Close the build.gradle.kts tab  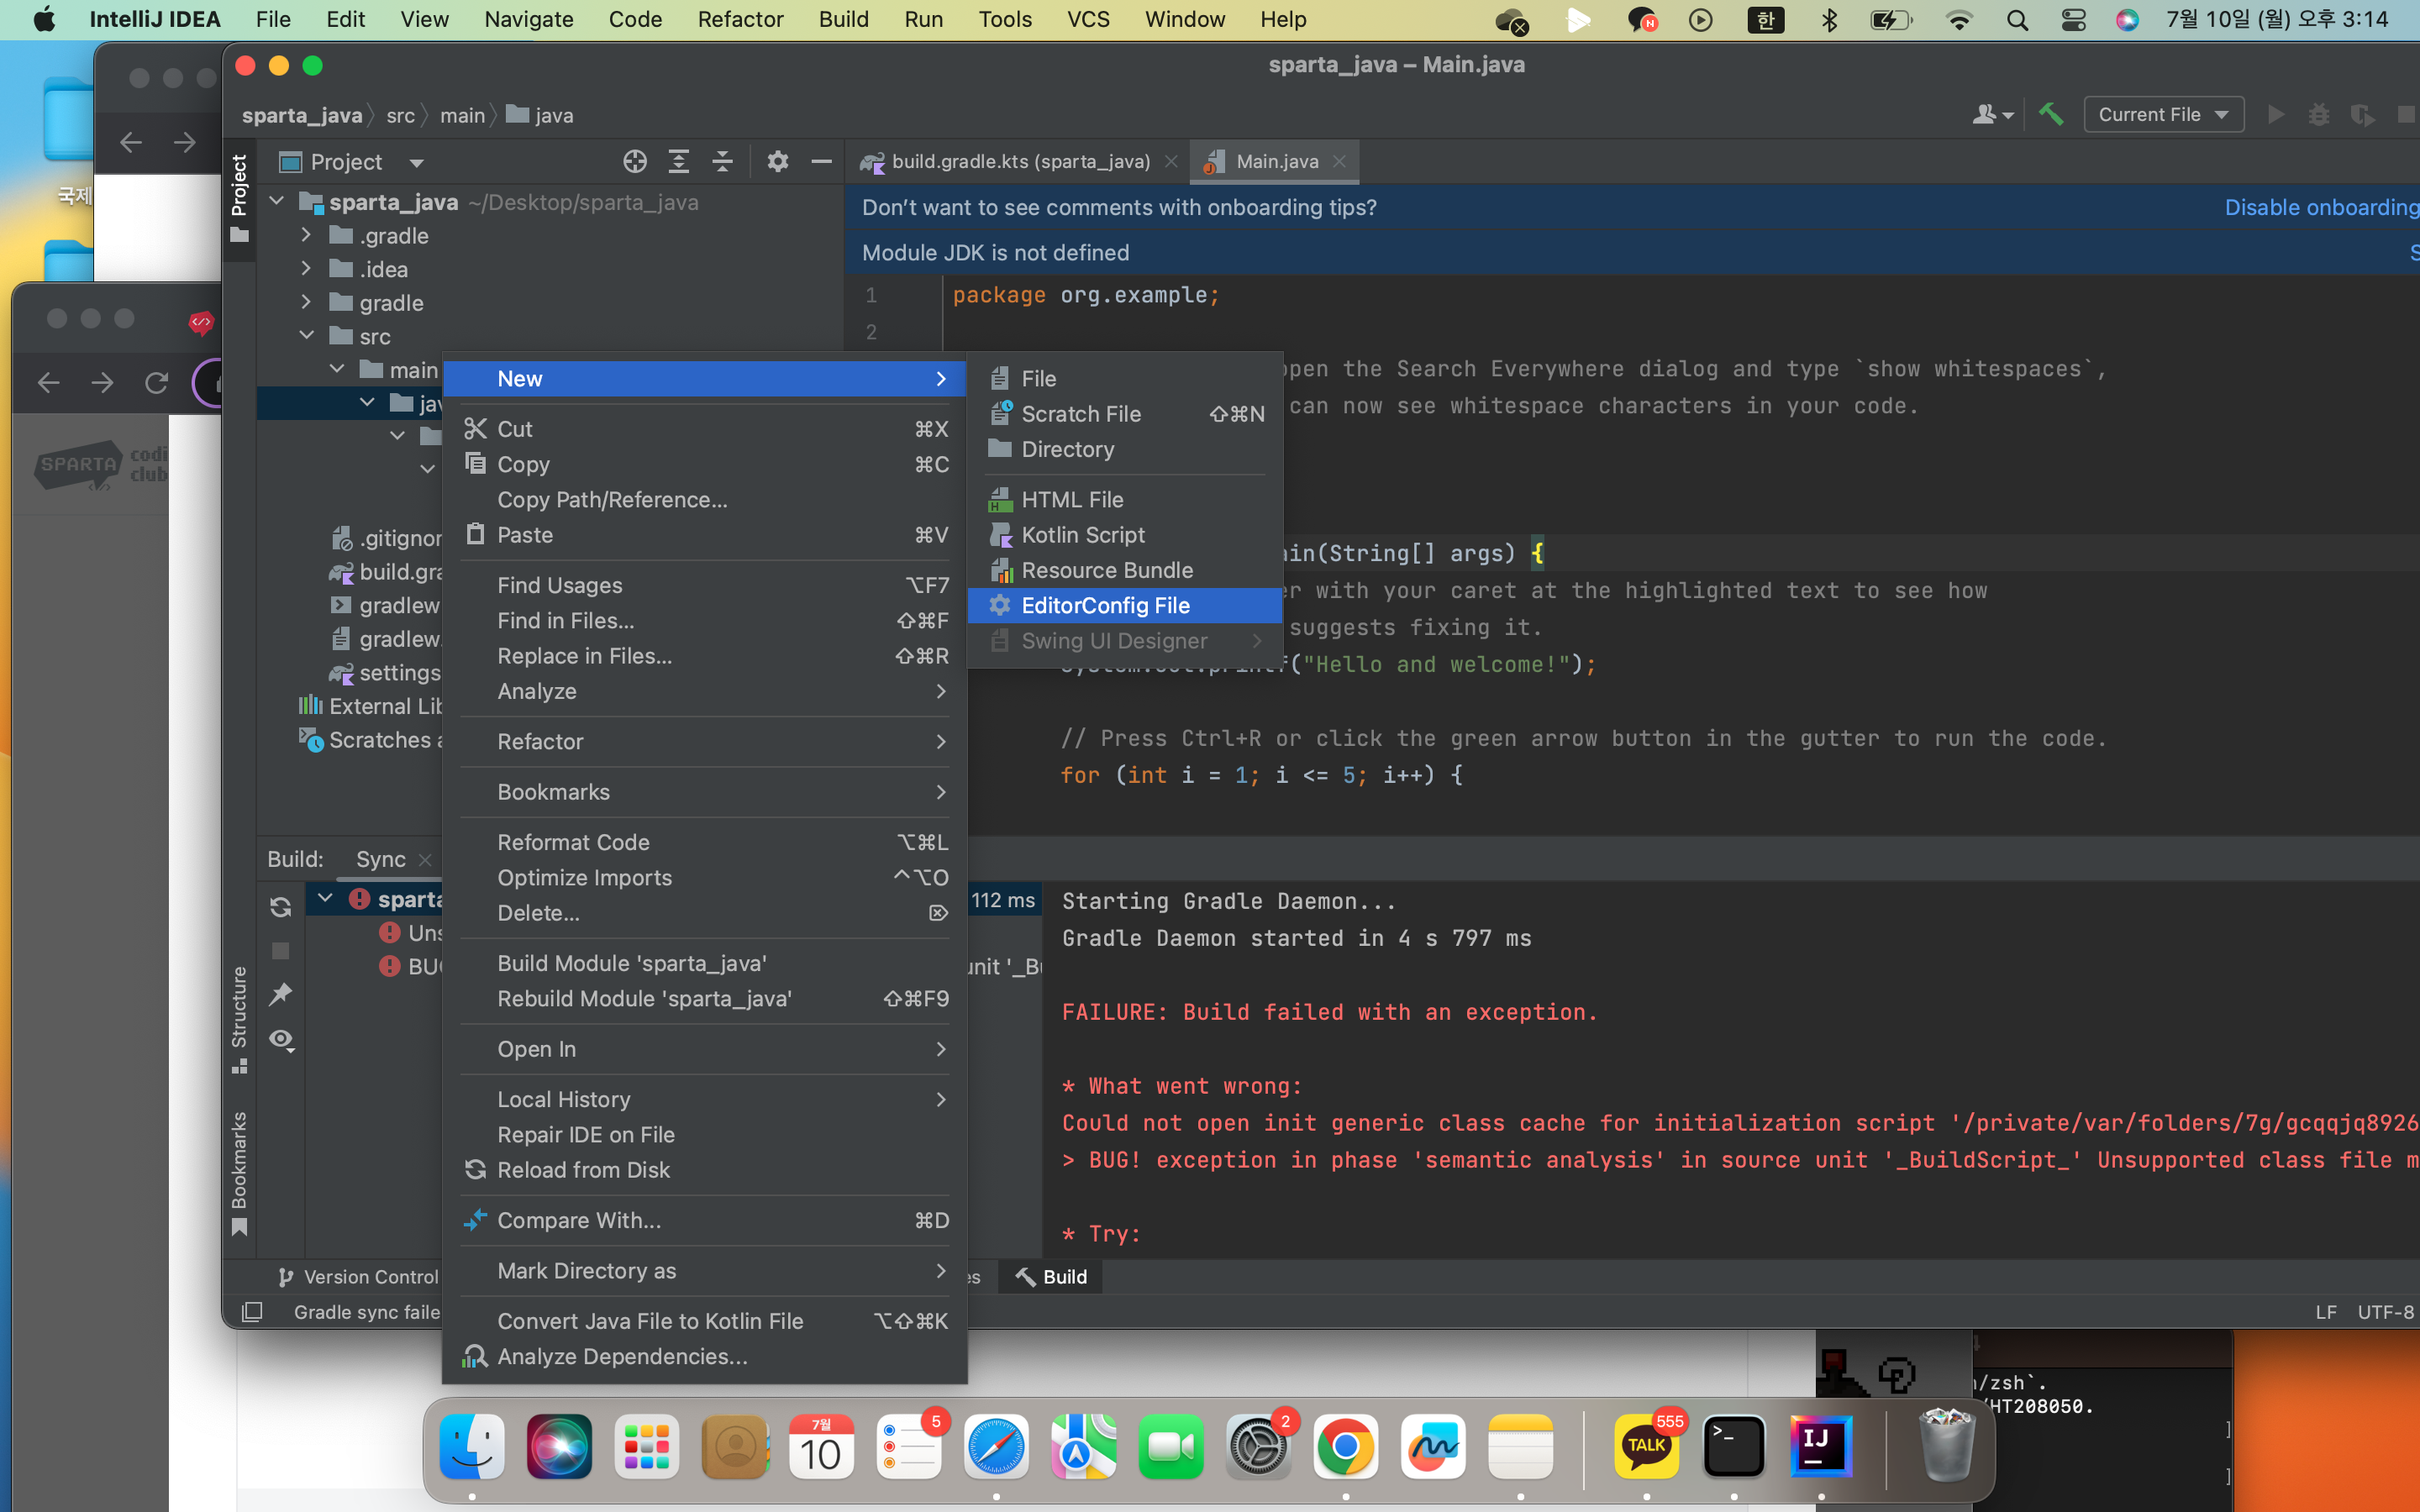(1171, 161)
